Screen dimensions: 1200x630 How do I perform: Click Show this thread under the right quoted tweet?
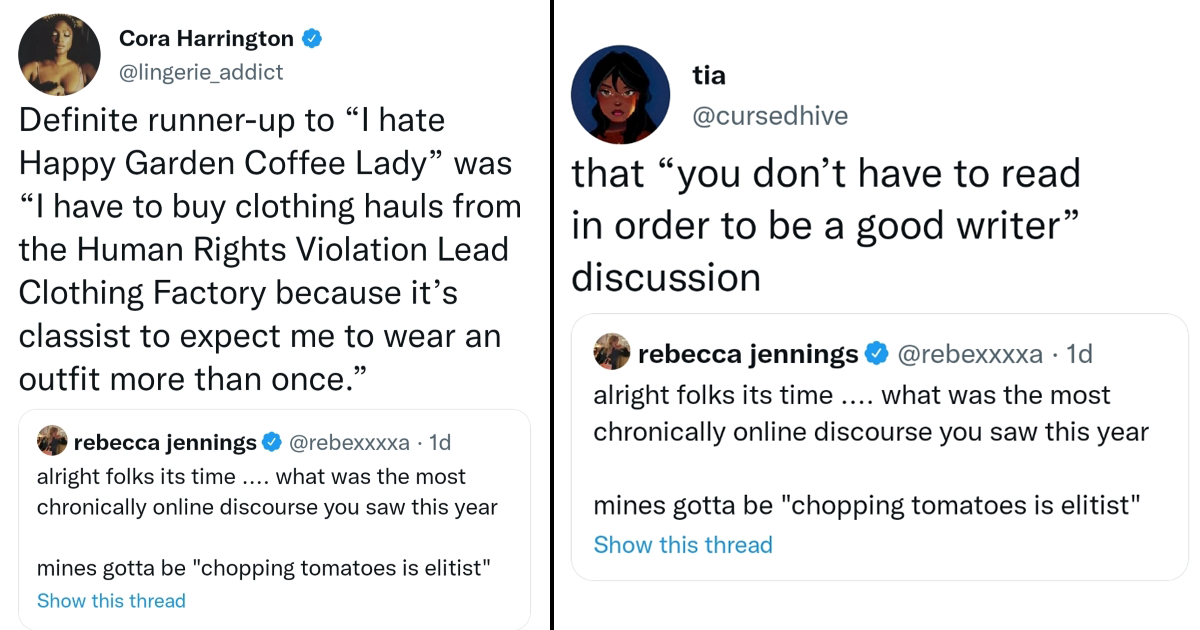pos(683,544)
